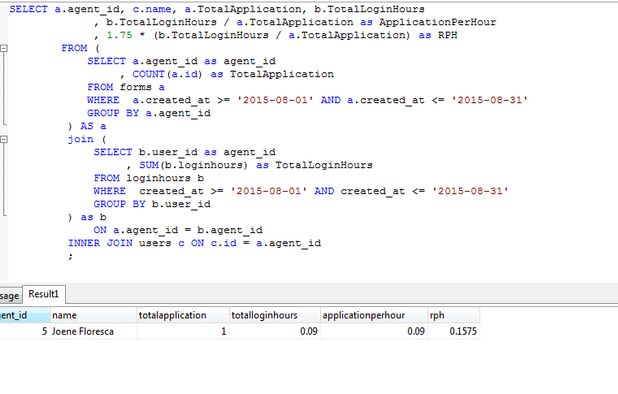Click the first SELECT a.agent_id, c.name line

click(217, 9)
